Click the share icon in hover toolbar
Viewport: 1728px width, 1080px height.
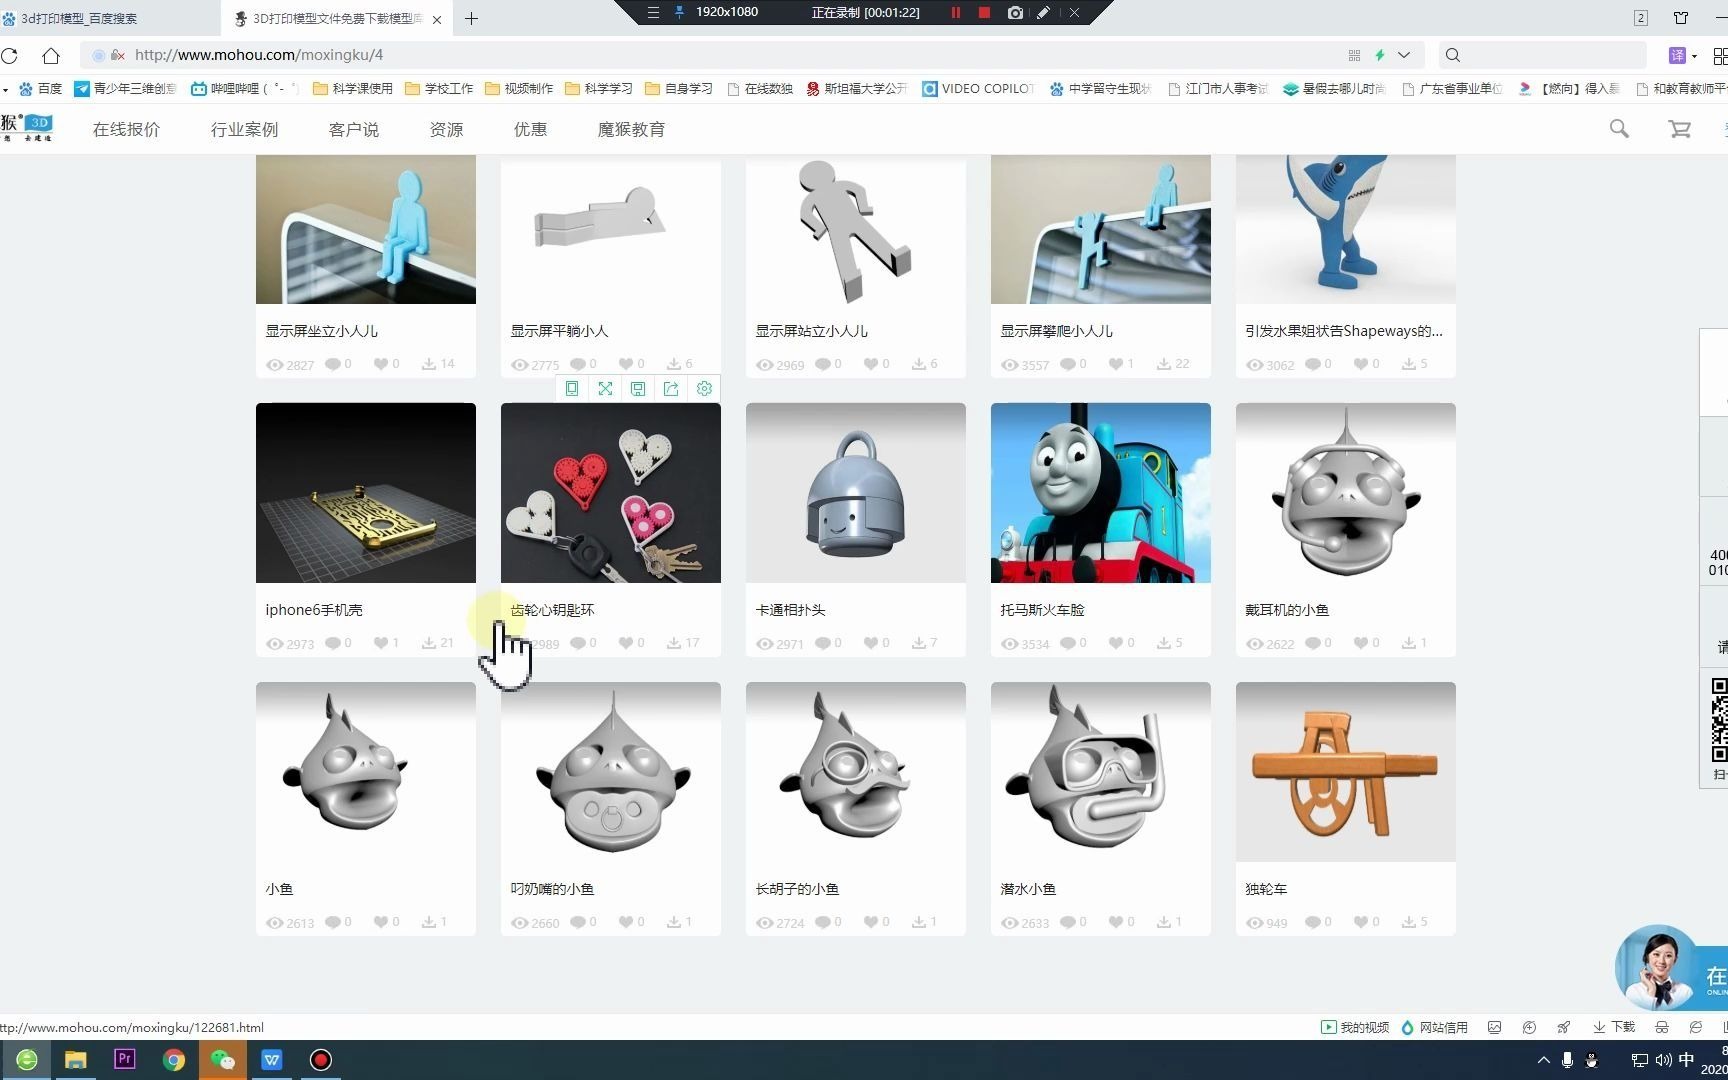coord(671,389)
